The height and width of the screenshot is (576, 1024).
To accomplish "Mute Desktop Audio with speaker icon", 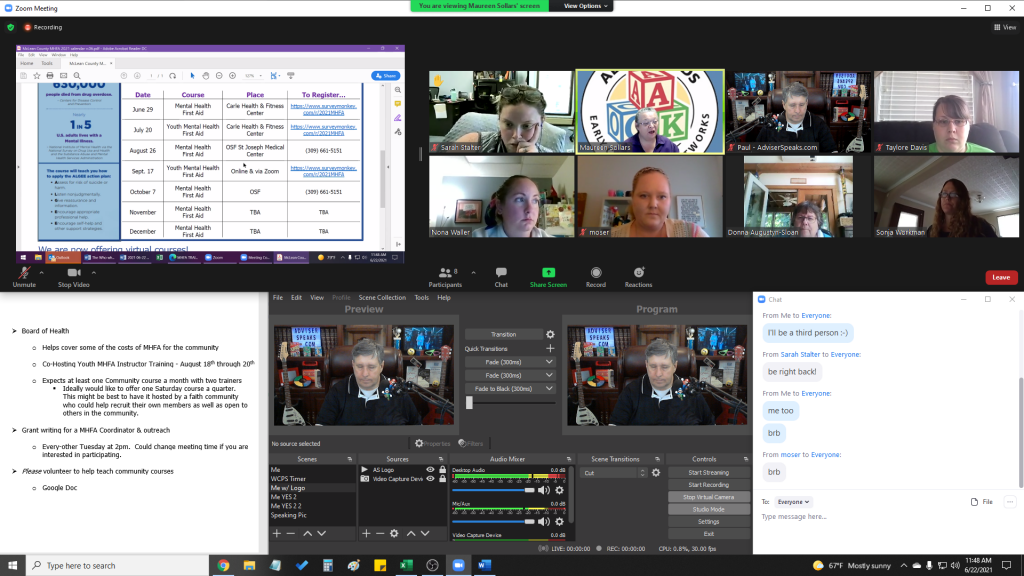I will 543,490.
